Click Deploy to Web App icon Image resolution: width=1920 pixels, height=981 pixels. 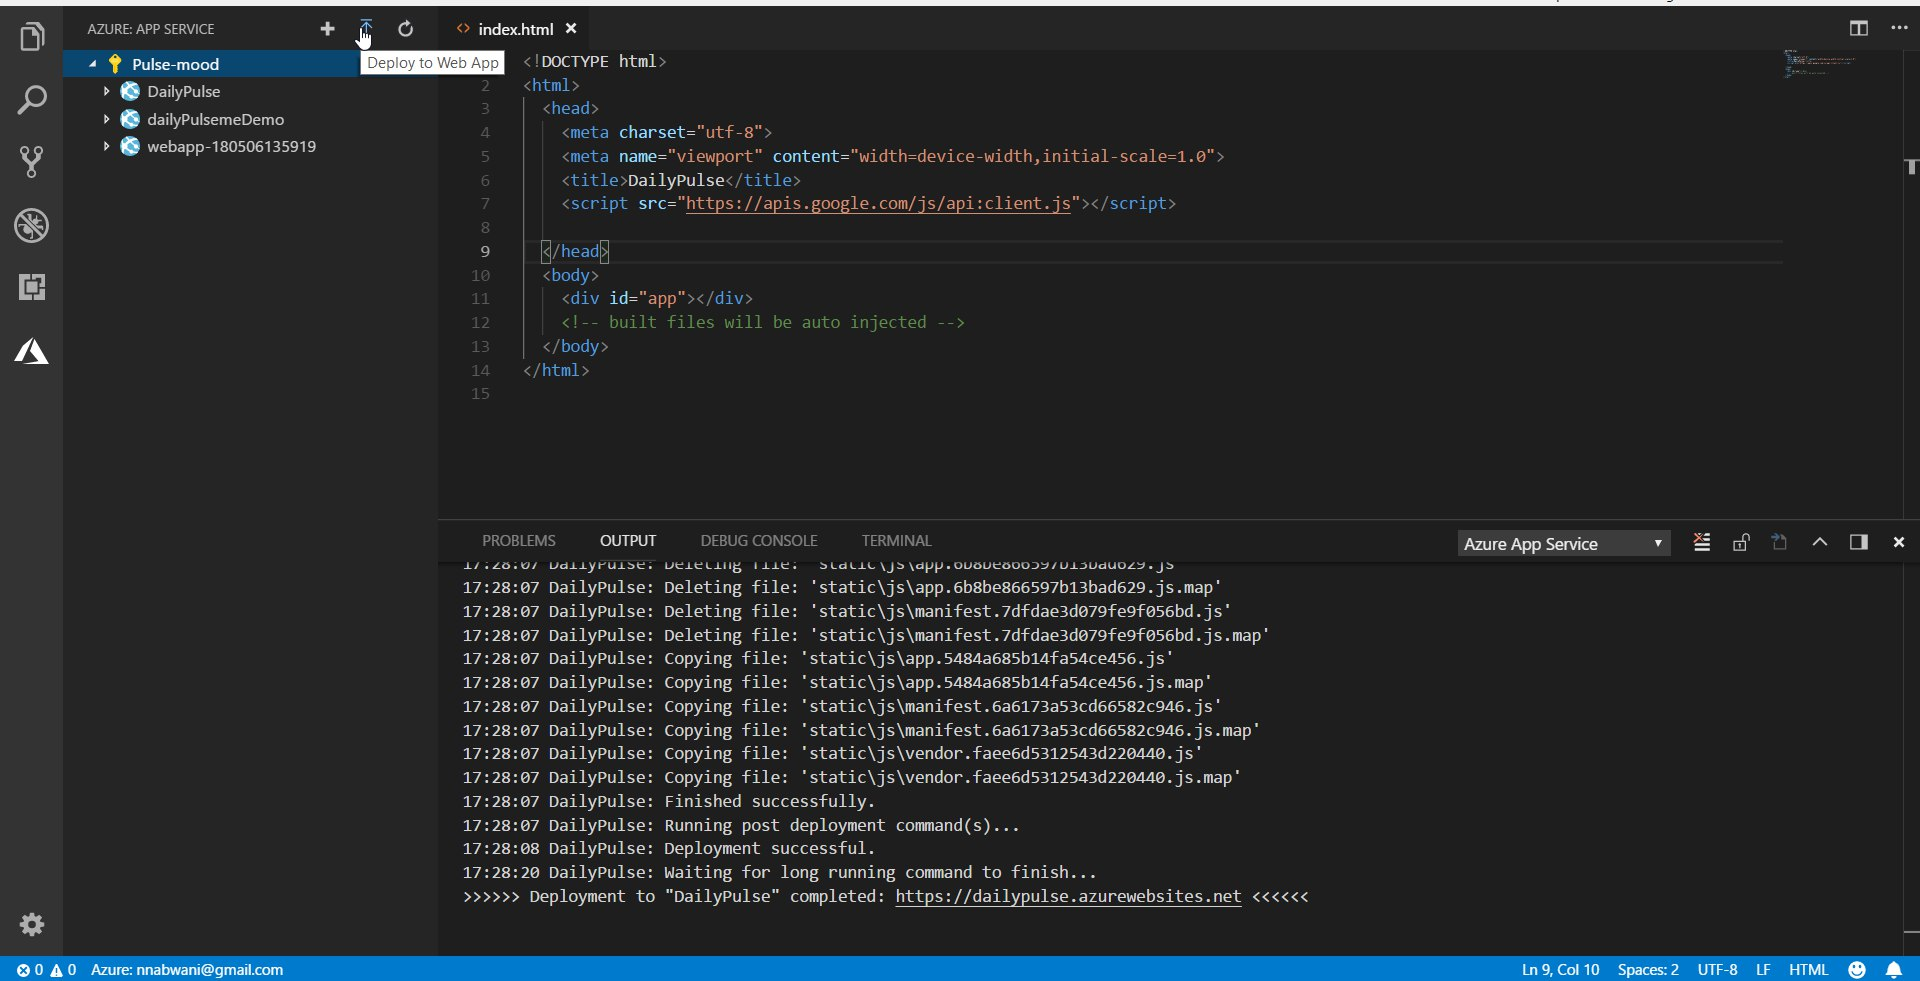(x=366, y=29)
